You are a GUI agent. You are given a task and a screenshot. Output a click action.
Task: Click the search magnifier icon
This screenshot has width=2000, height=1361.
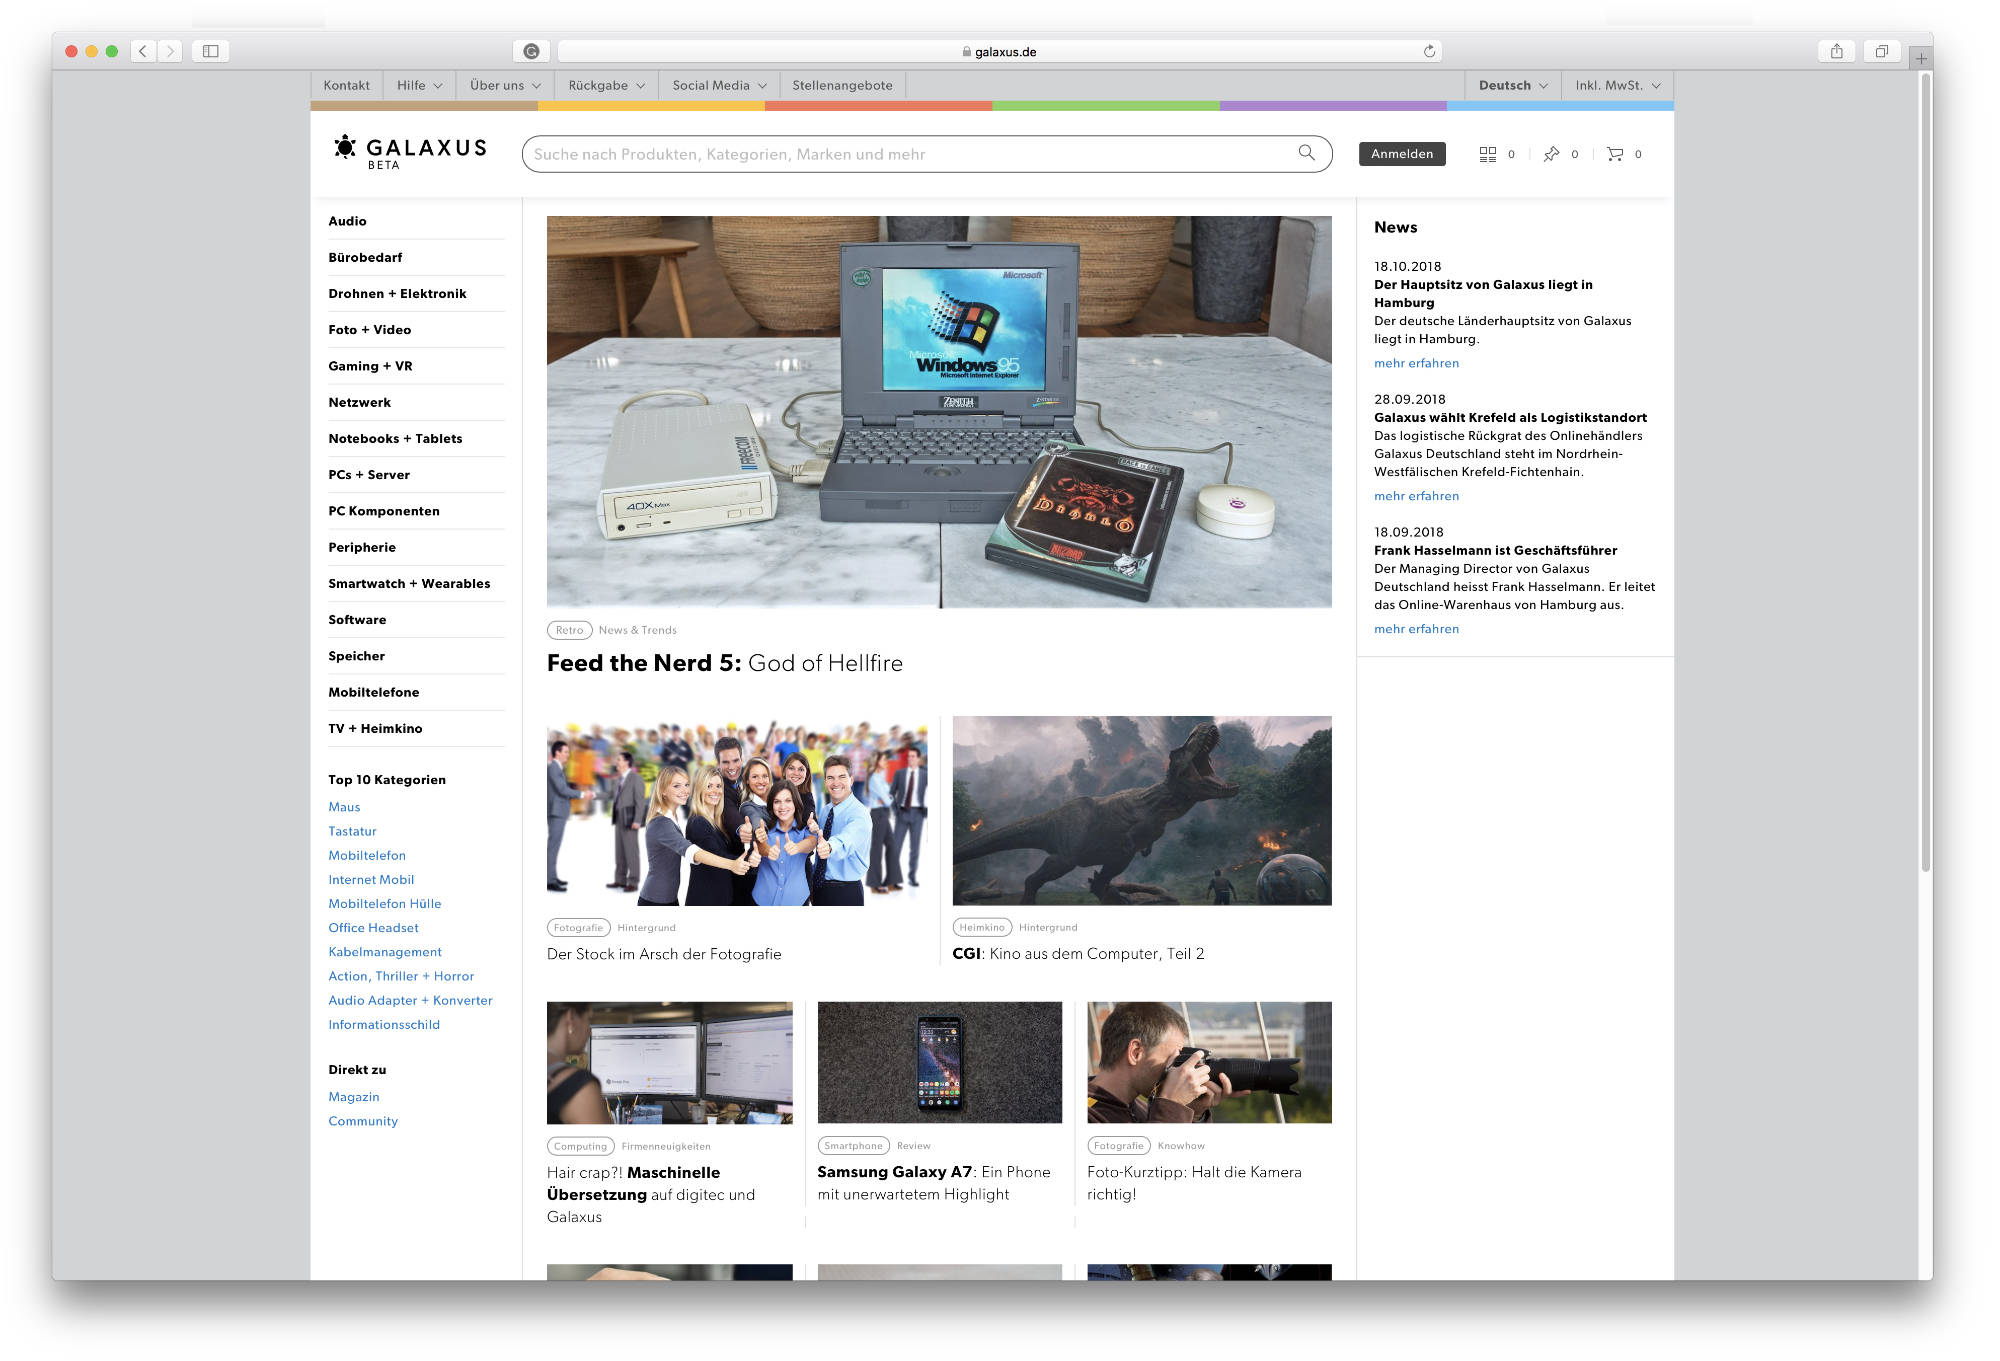point(1306,153)
